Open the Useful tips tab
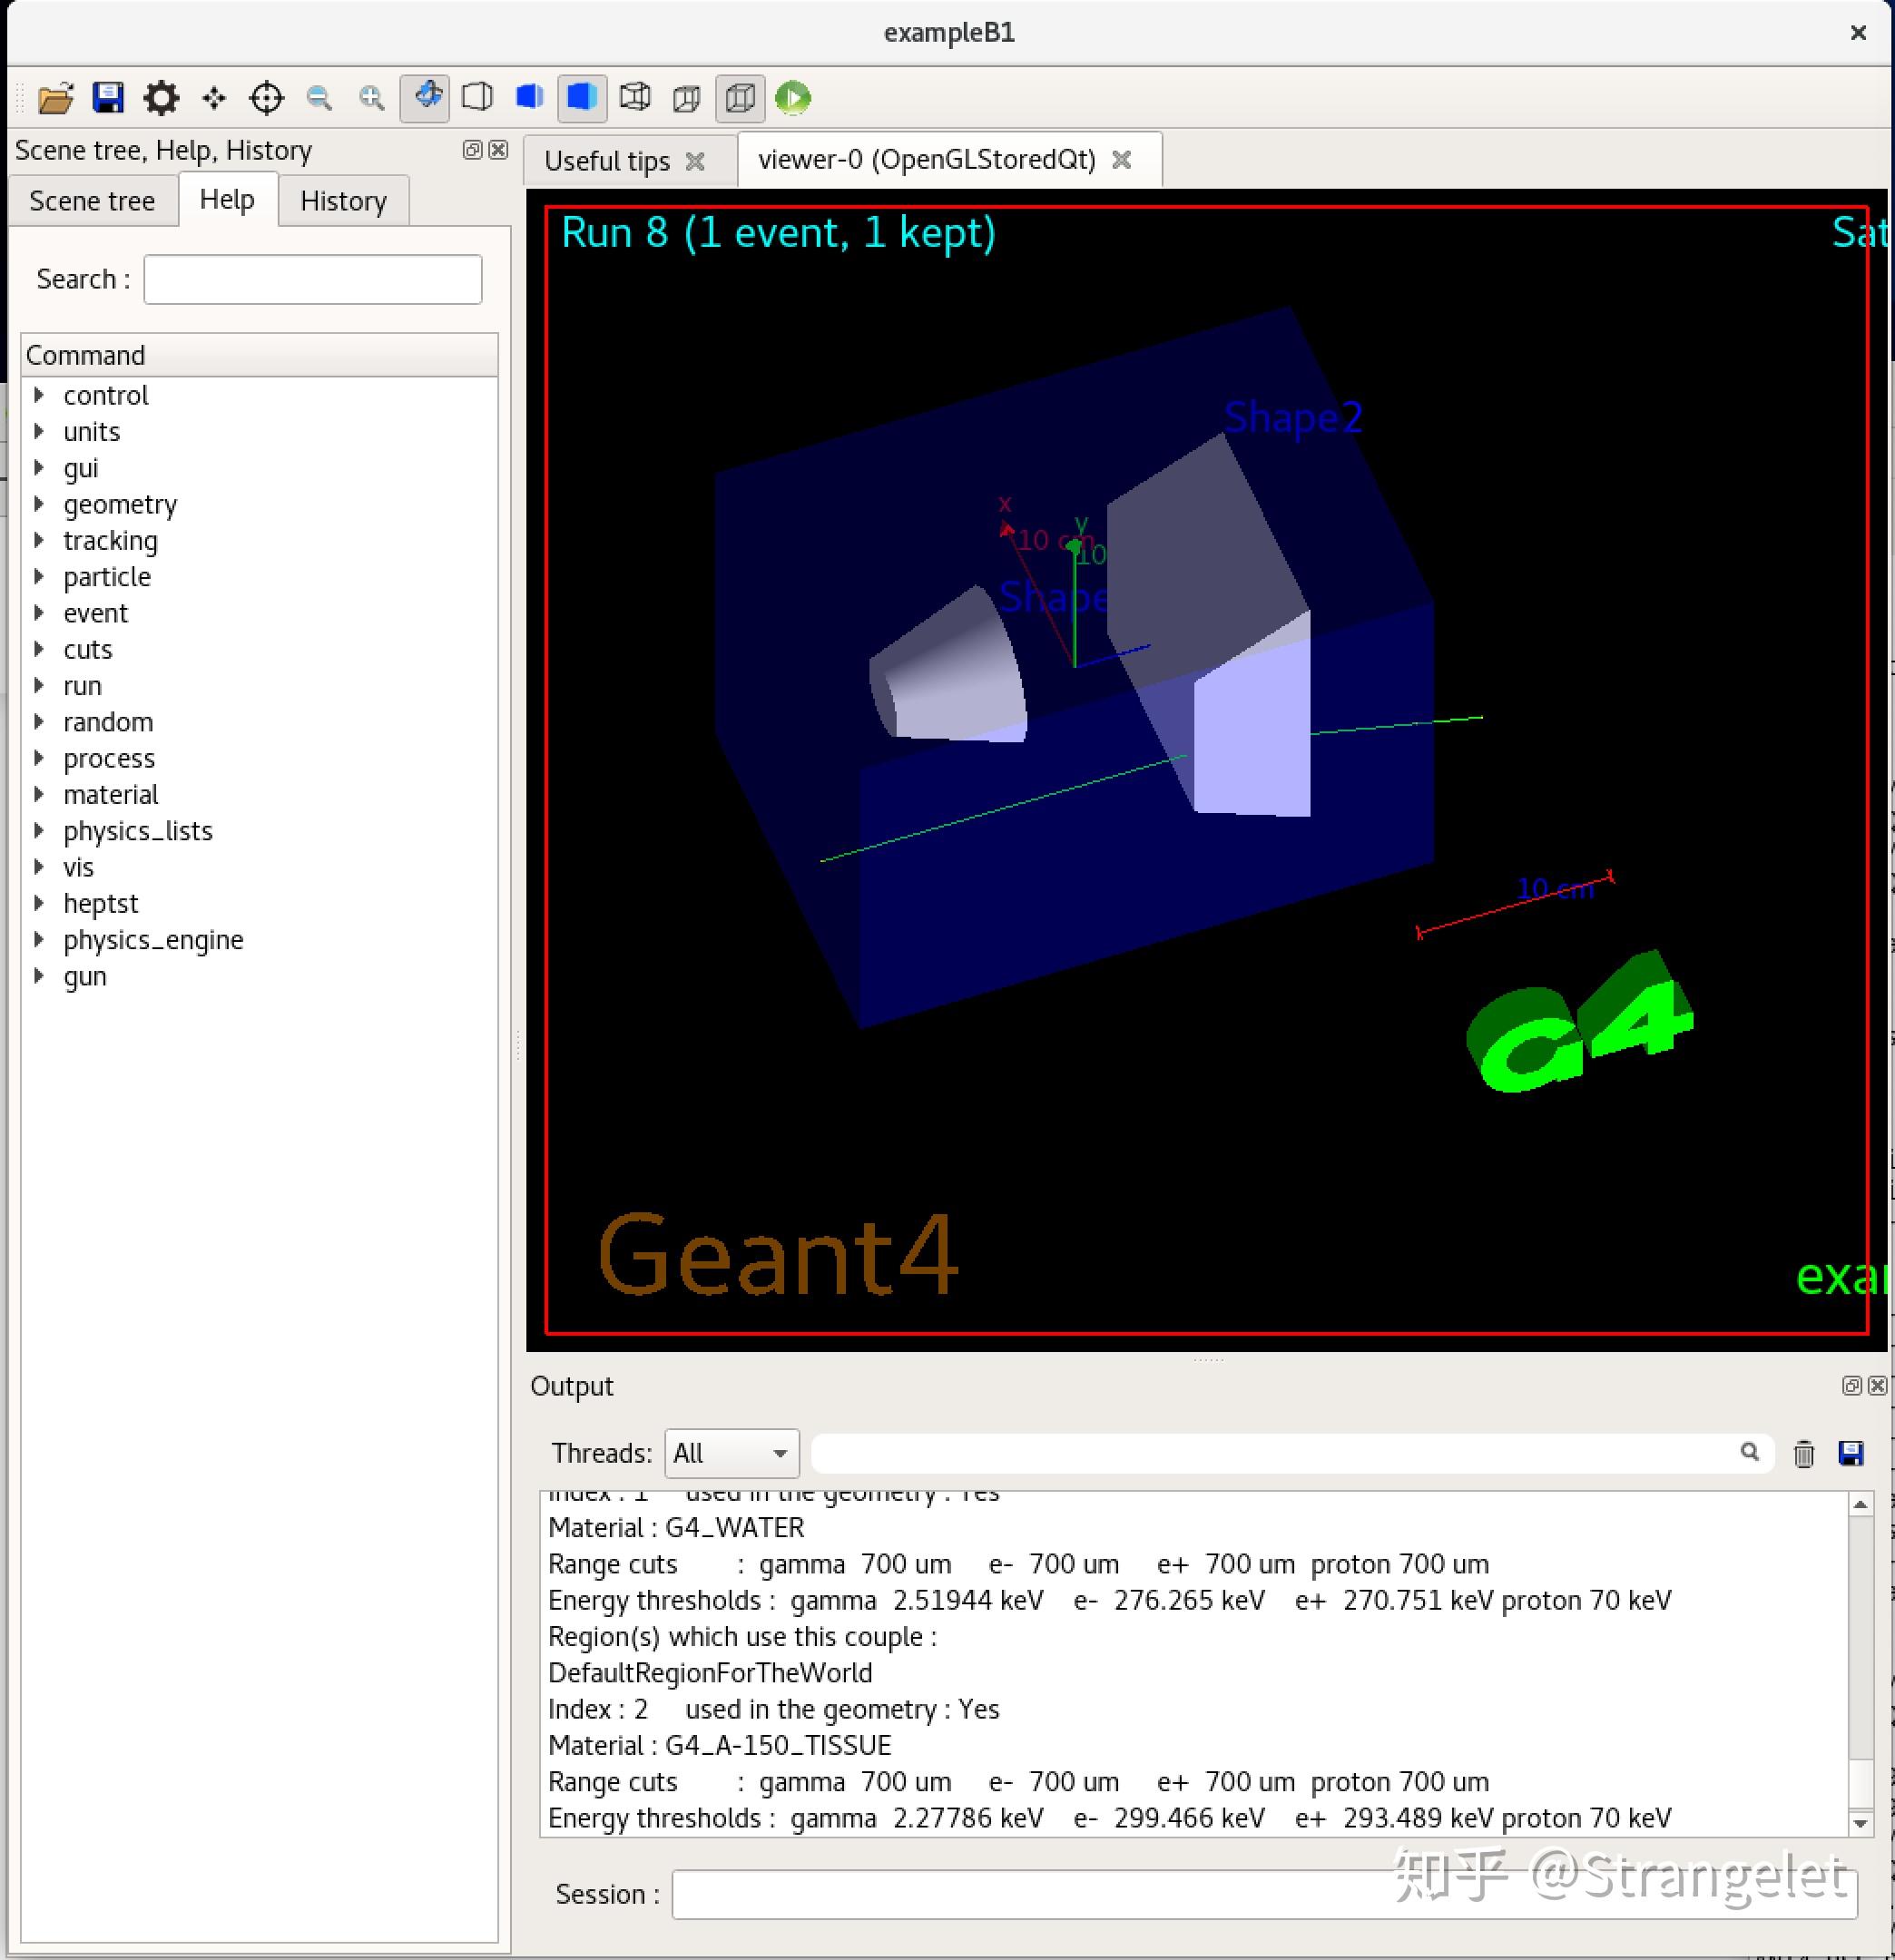Image resolution: width=1895 pixels, height=1960 pixels. click(x=607, y=161)
